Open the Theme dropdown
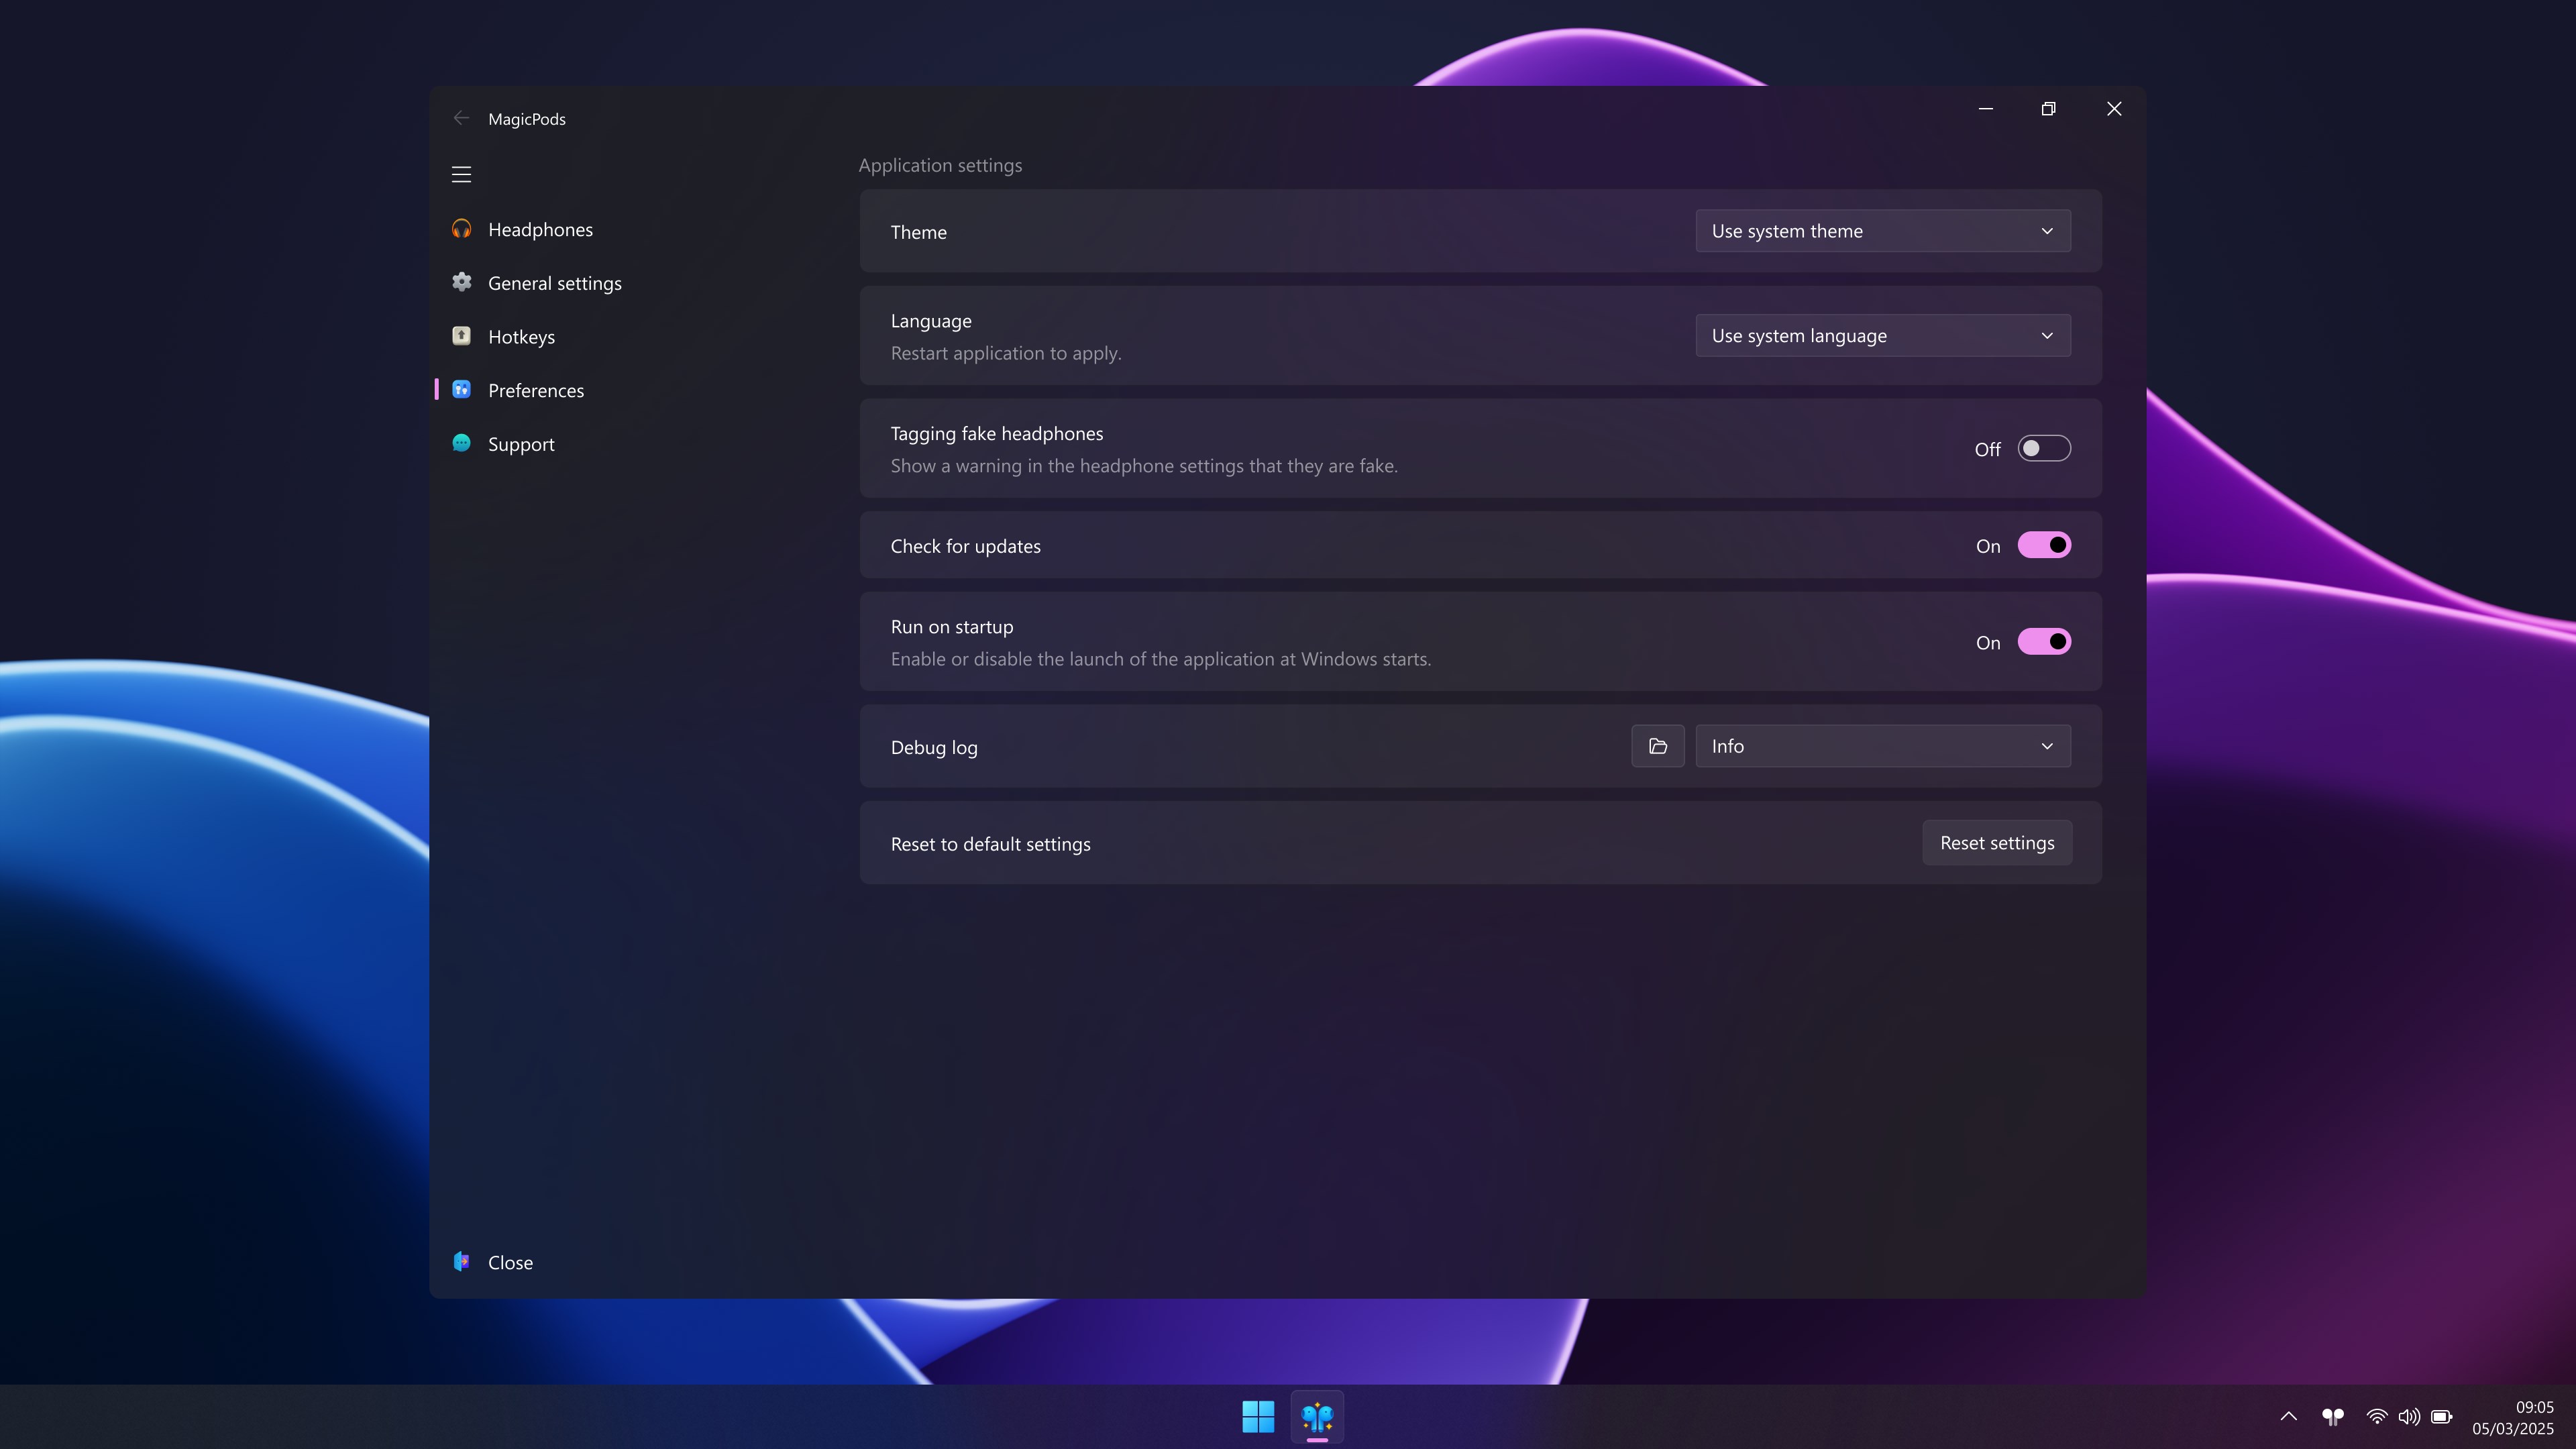This screenshot has height=1449, width=2576. click(1882, 231)
